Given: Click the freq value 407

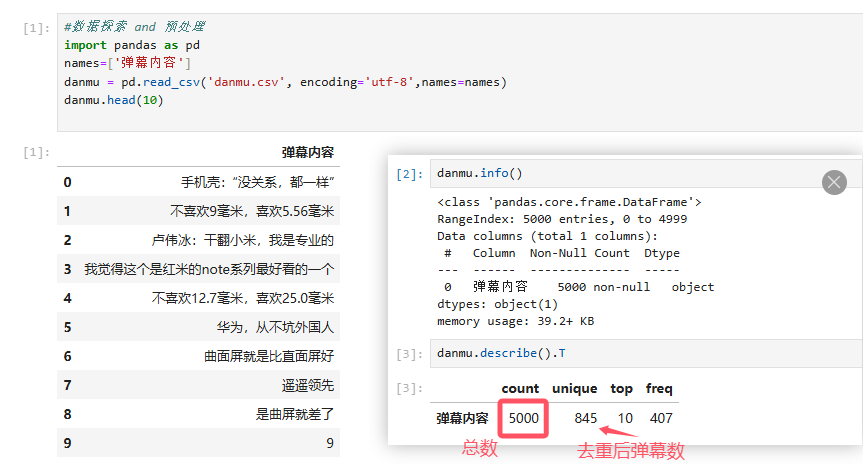Looking at the screenshot, I should [659, 418].
